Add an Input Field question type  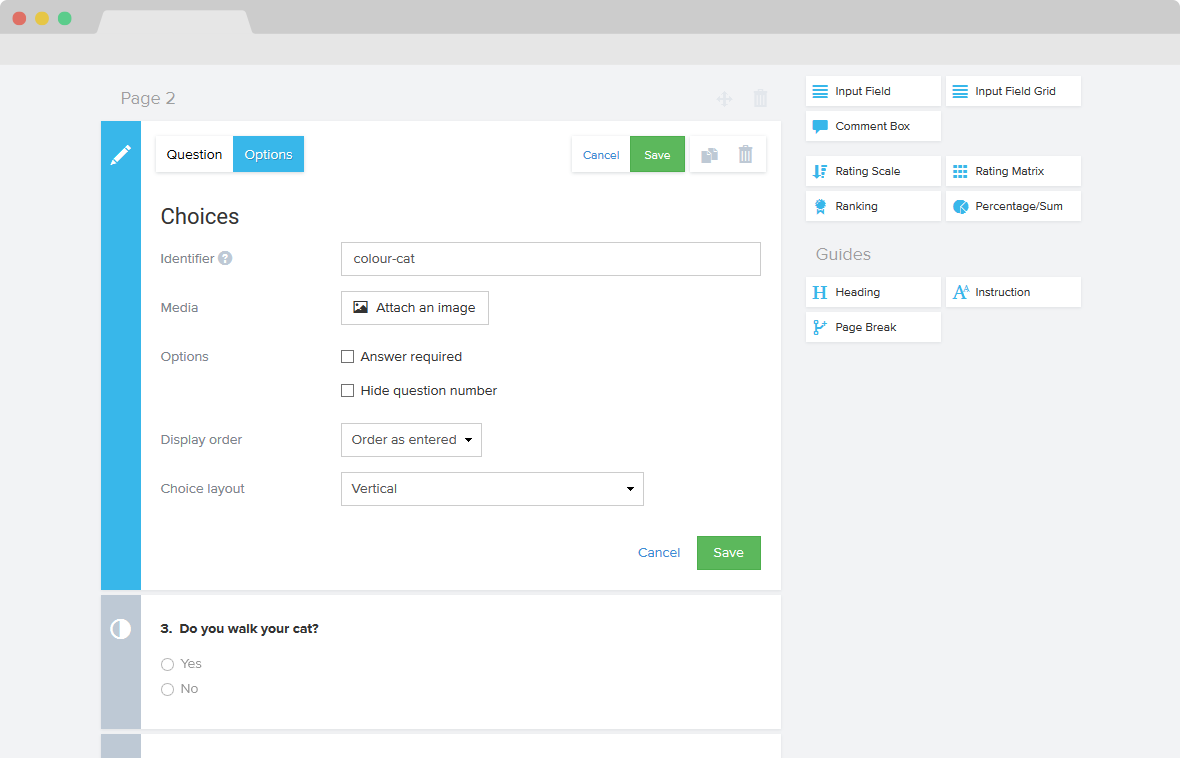873,91
